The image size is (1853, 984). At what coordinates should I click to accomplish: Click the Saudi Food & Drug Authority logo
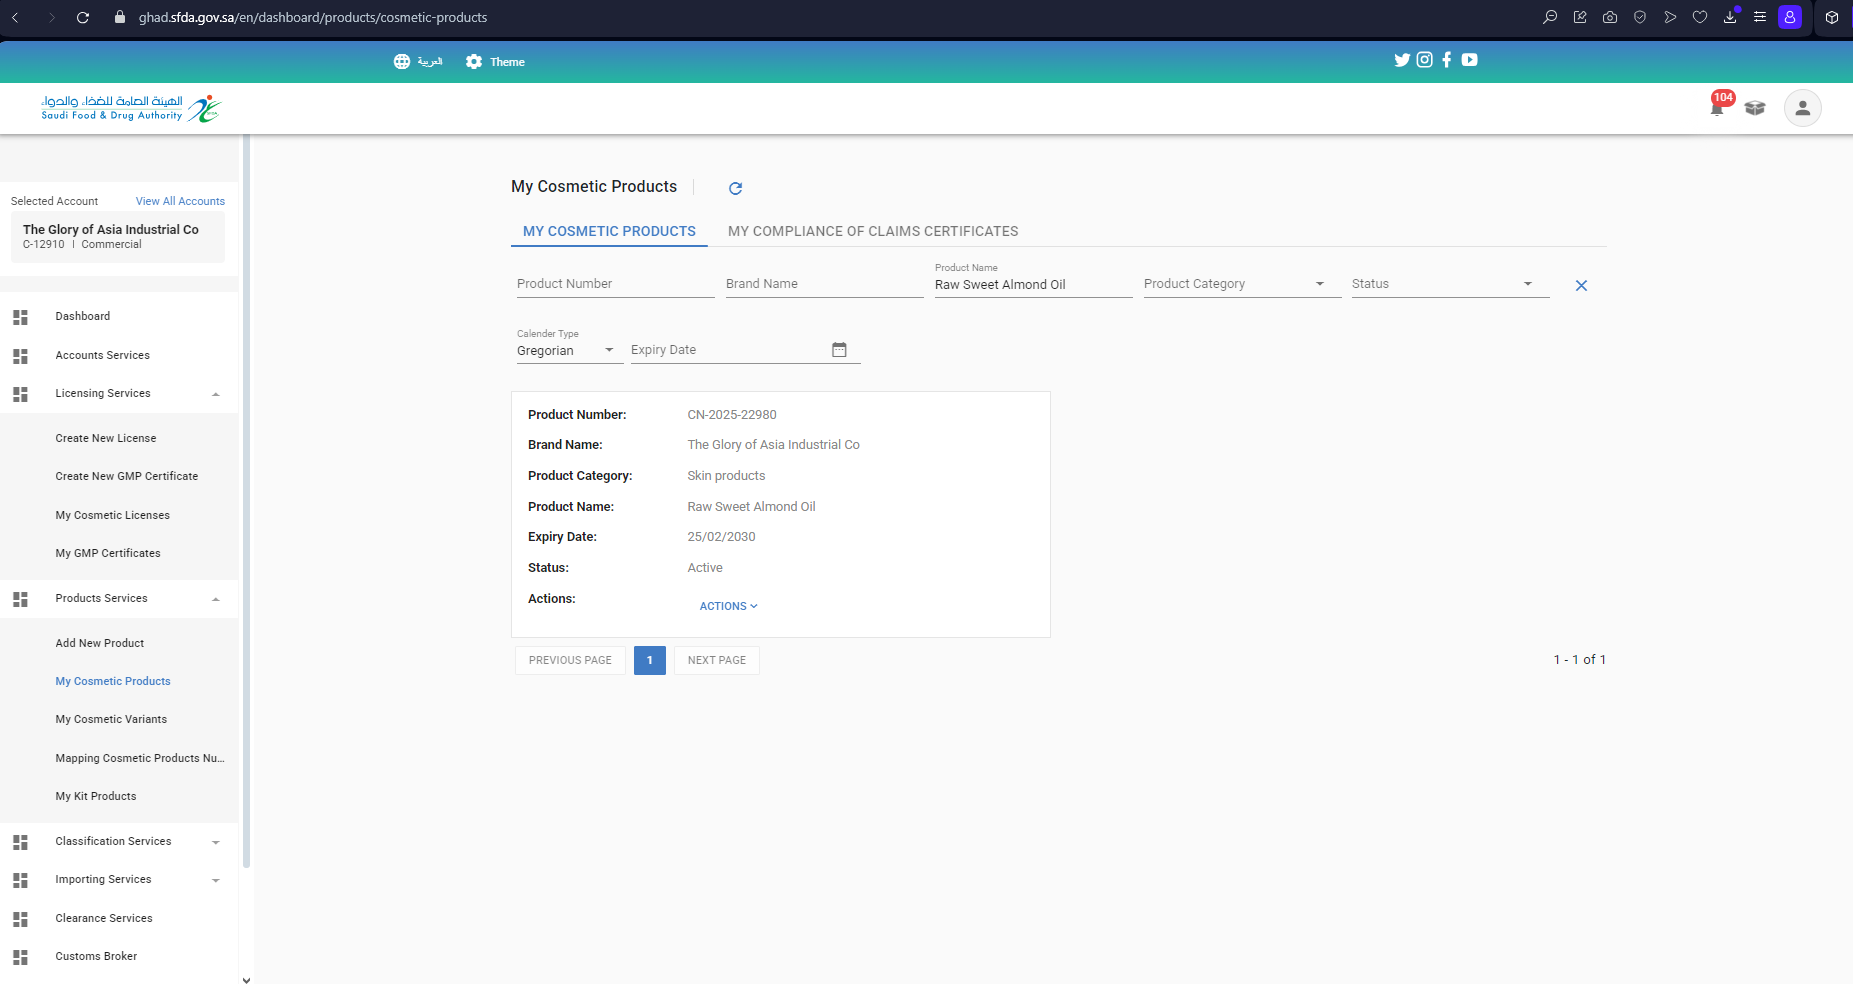pyautogui.click(x=131, y=108)
